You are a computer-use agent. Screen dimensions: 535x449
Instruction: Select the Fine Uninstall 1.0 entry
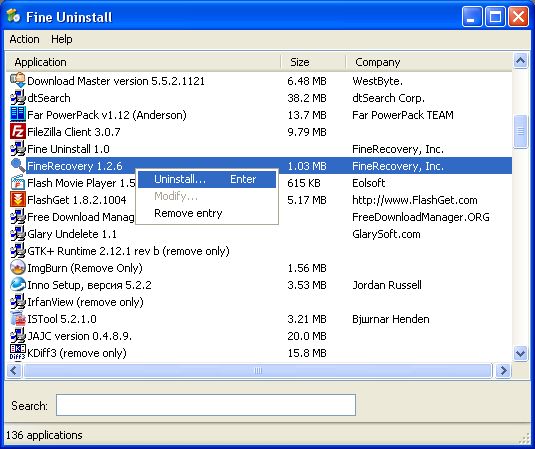point(68,149)
